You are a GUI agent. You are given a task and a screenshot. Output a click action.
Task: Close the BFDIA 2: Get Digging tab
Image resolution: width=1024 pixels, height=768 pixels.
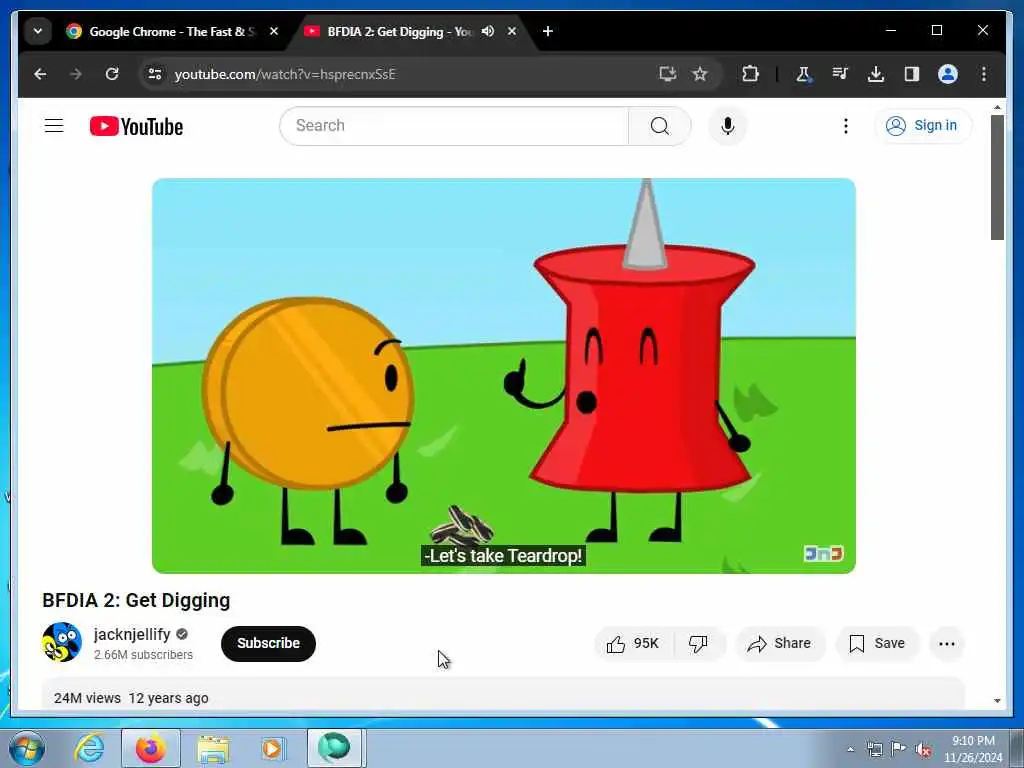click(512, 31)
